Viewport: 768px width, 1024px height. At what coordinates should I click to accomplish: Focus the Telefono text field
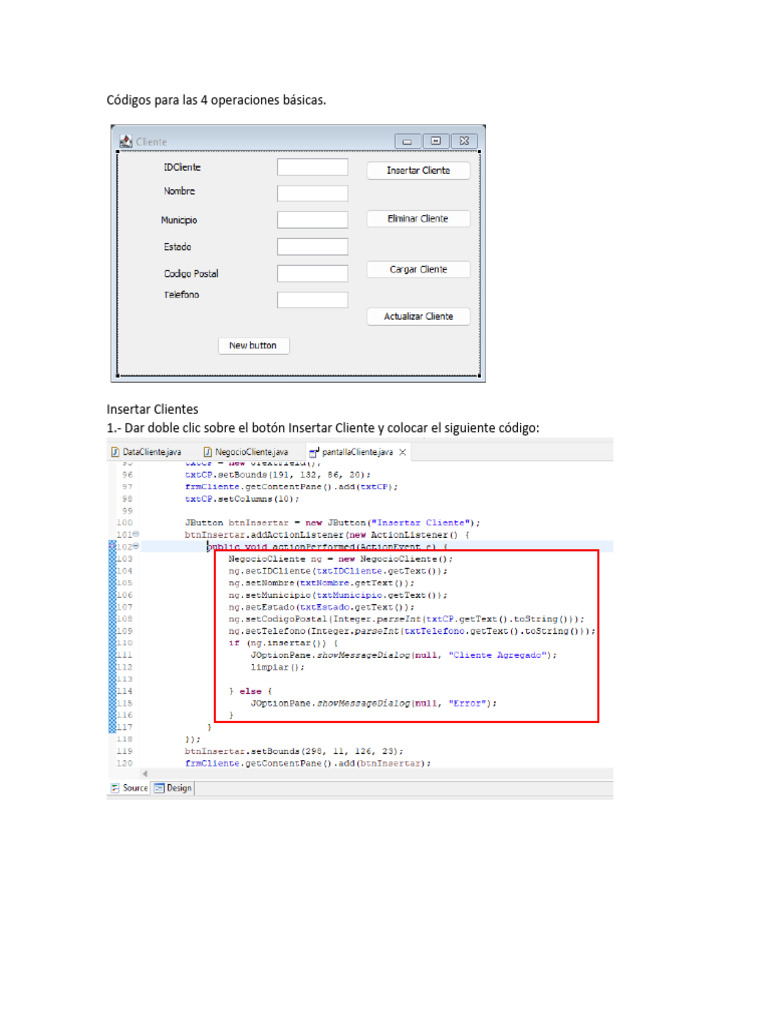coord(312,300)
